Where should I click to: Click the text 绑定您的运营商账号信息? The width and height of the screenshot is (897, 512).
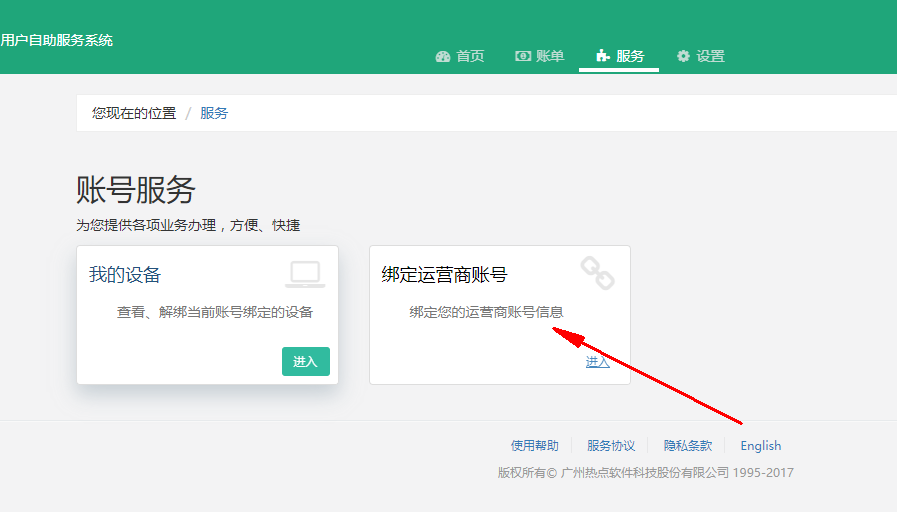tap(486, 312)
